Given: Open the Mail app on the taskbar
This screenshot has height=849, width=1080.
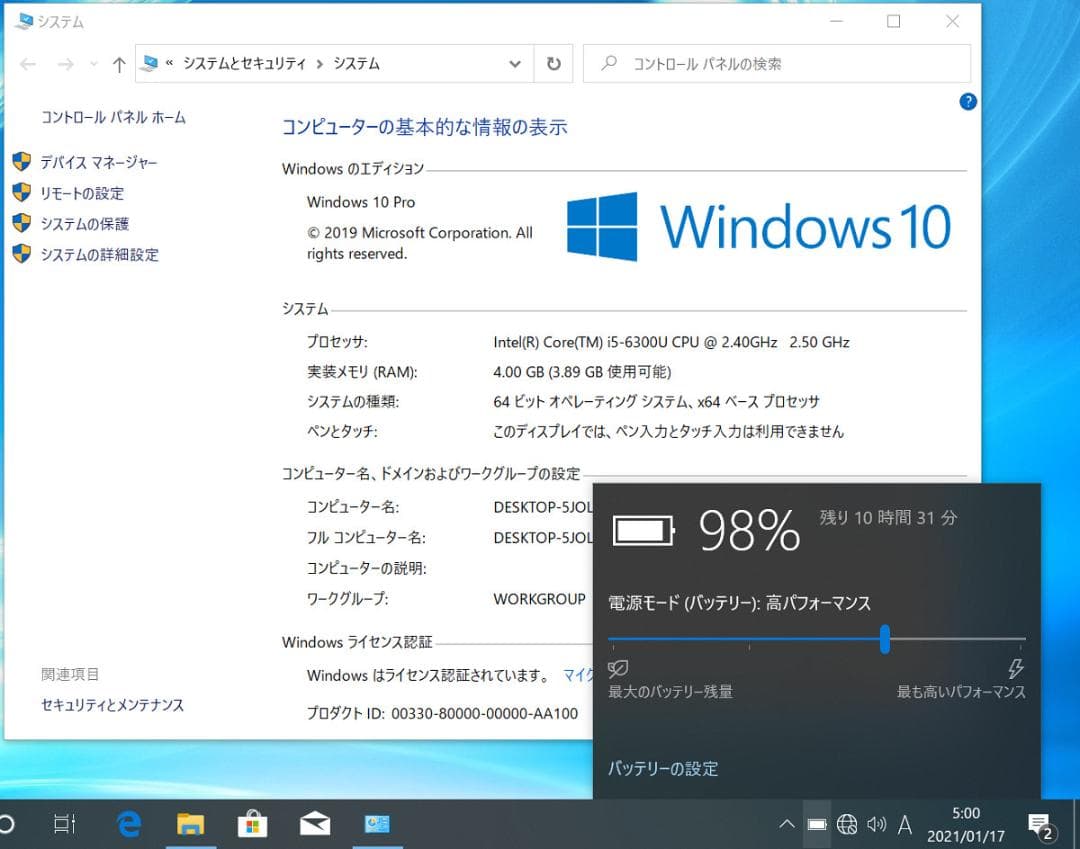Looking at the screenshot, I should (x=314, y=824).
